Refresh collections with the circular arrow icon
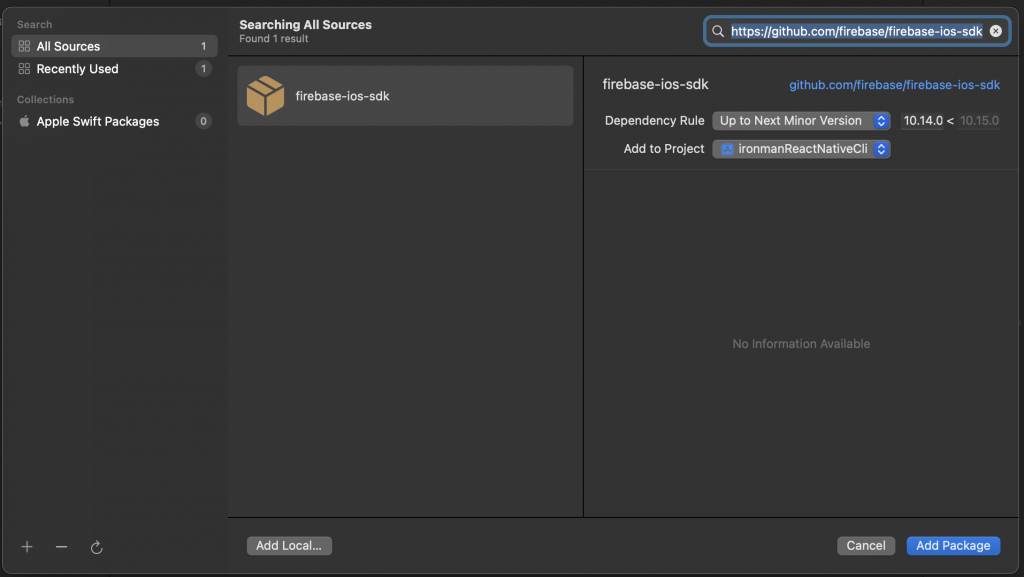This screenshot has height=577, width=1024. click(x=97, y=548)
